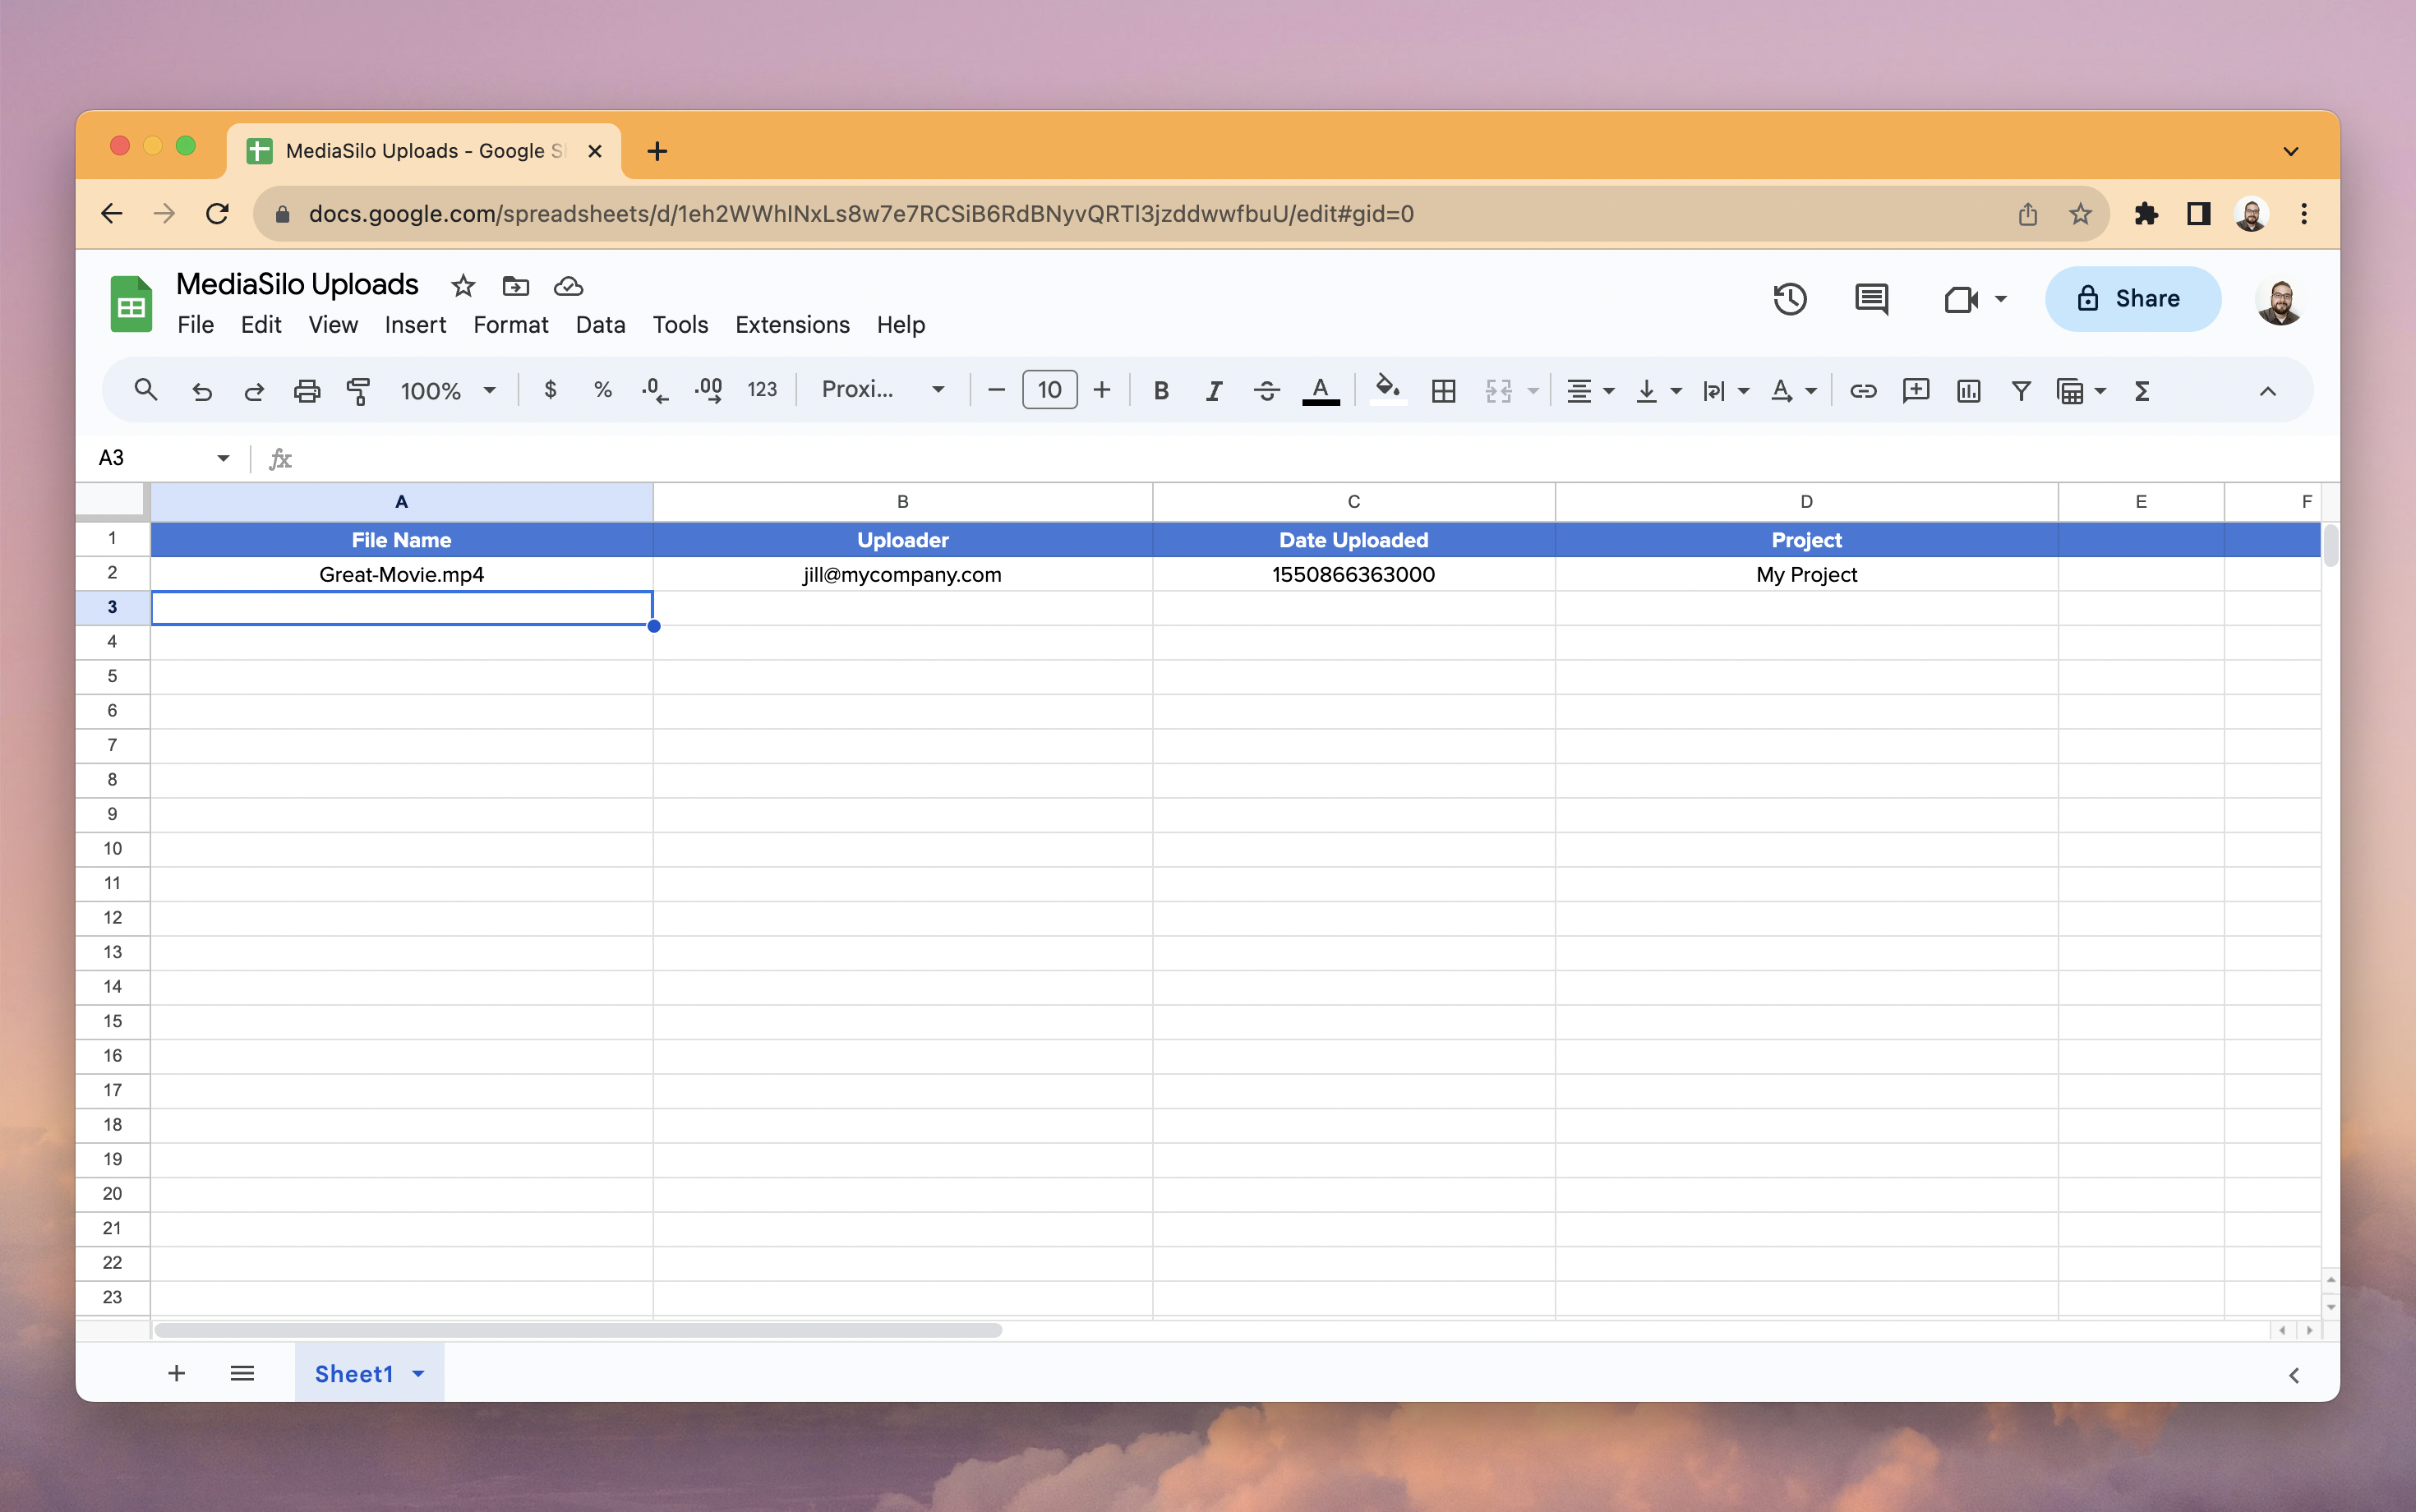Select the Great-Movie.mp4 cell
This screenshot has width=2416, height=1512.
coord(401,574)
